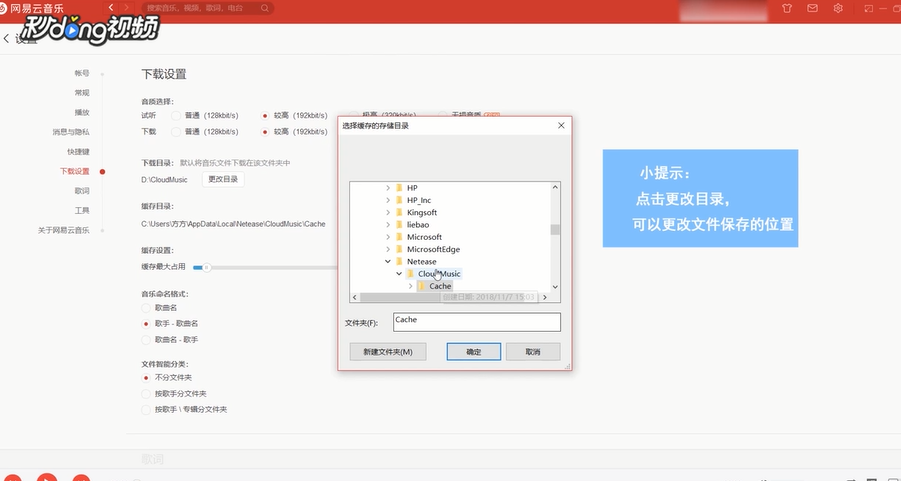Select 按歌手分文件夹 classification option
This screenshot has height=481, width=901.
click(x=146, y=394)
